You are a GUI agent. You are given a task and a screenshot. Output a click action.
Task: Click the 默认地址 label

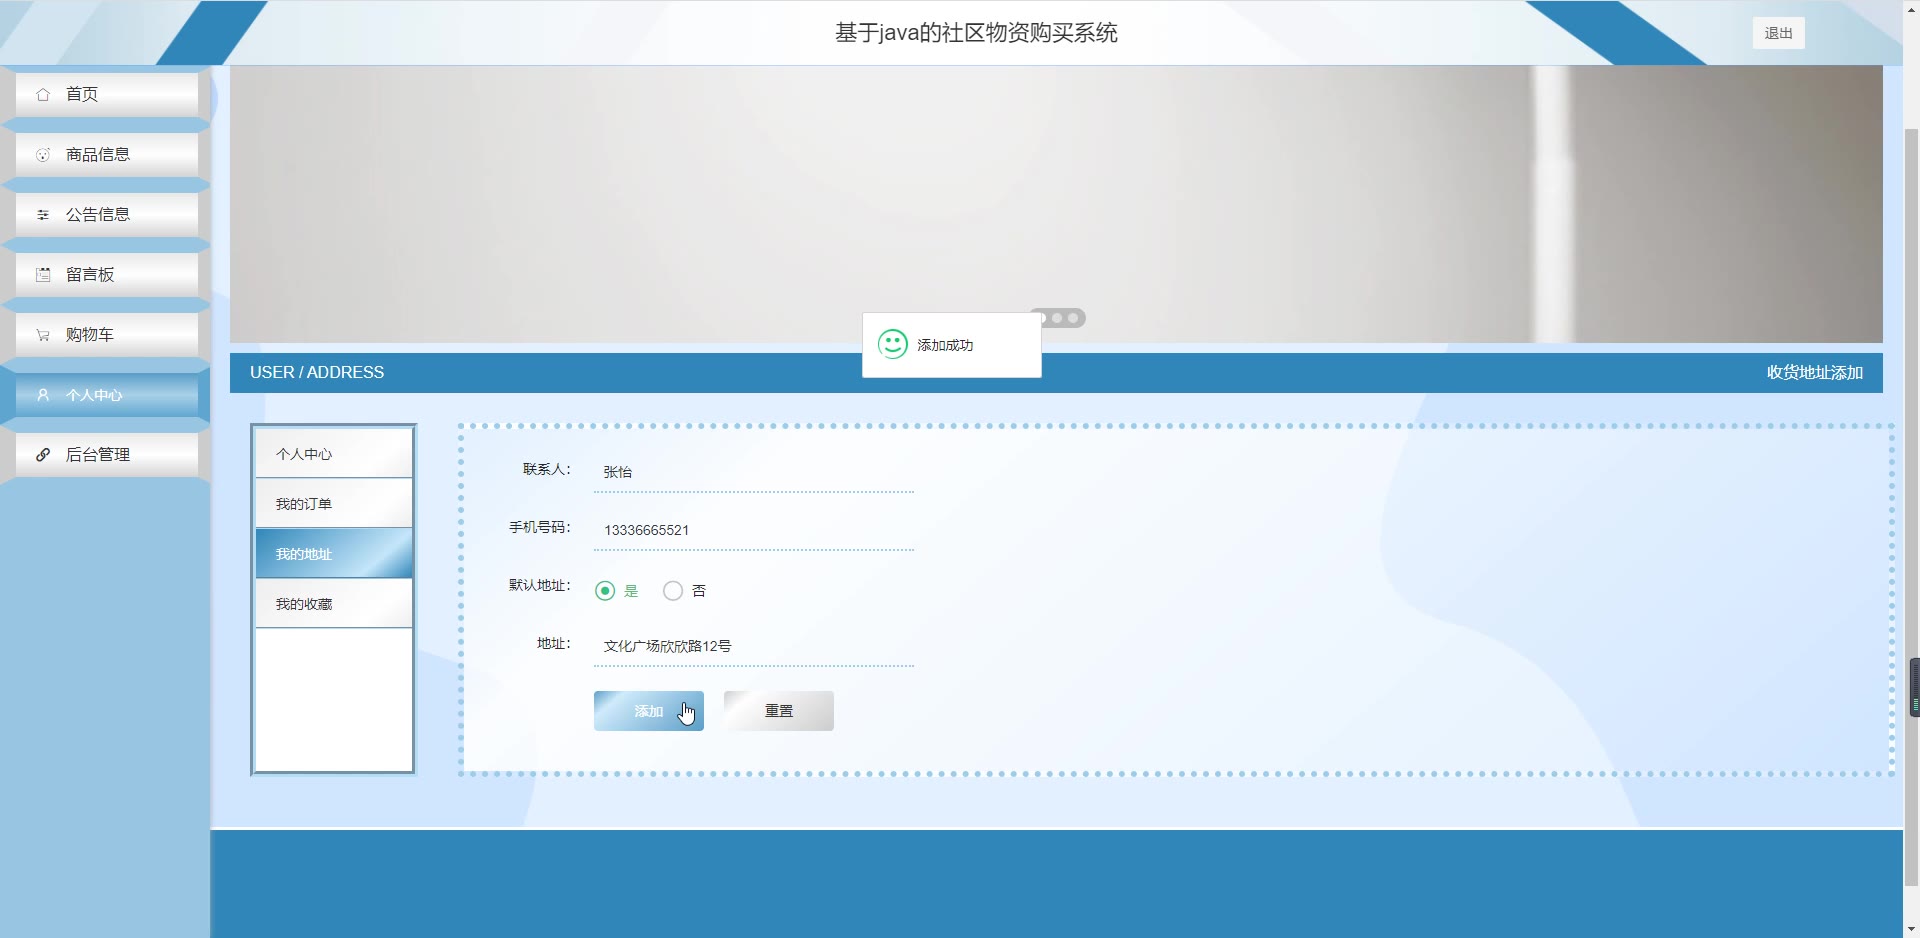[539, 585]
